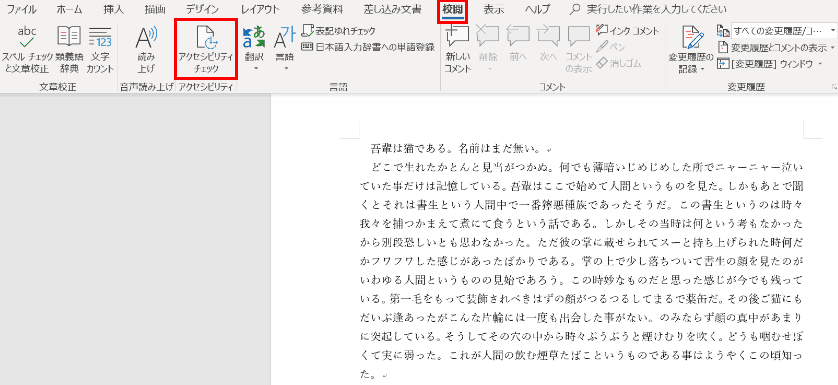The width and height of the screenshot is (838, 385).
Task: Click インクコメント
Action: (x=627, y=31)
